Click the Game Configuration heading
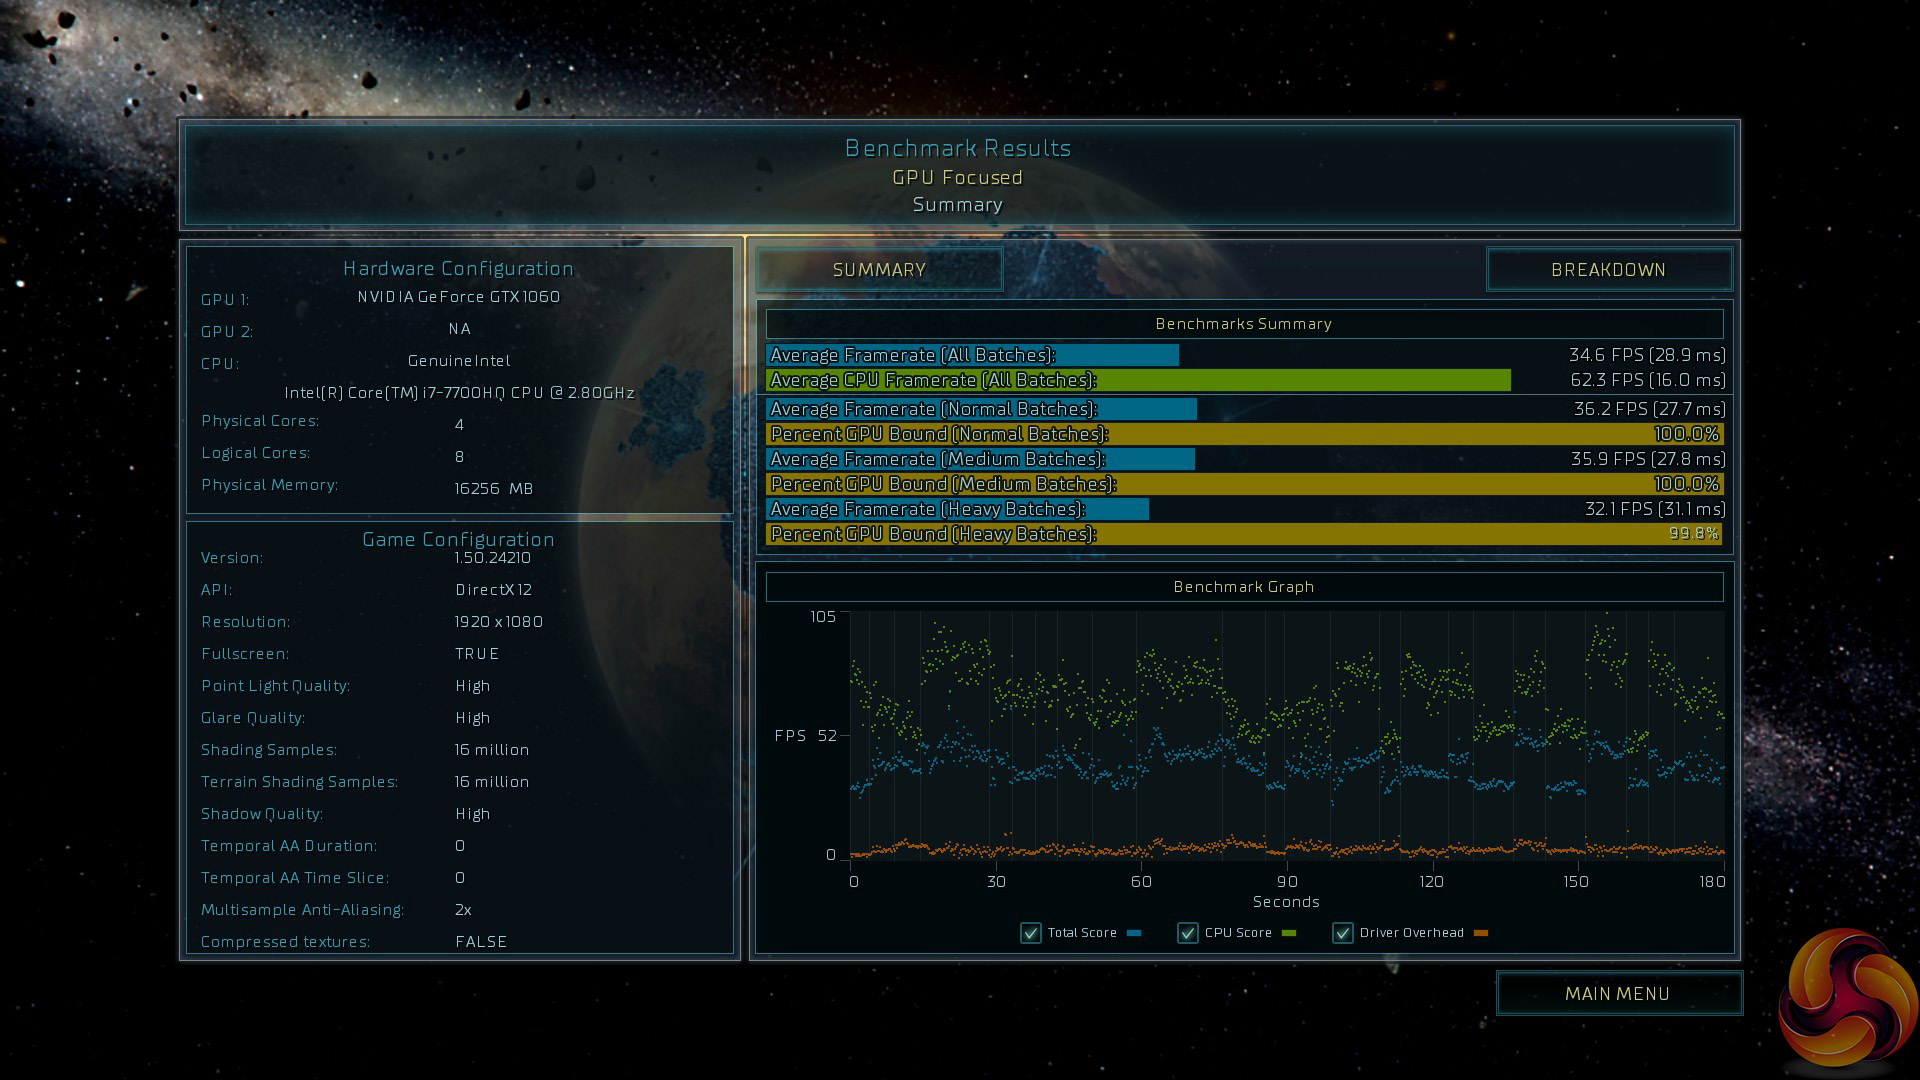This screenshot has width=1920, height=1080. point(458,539)
